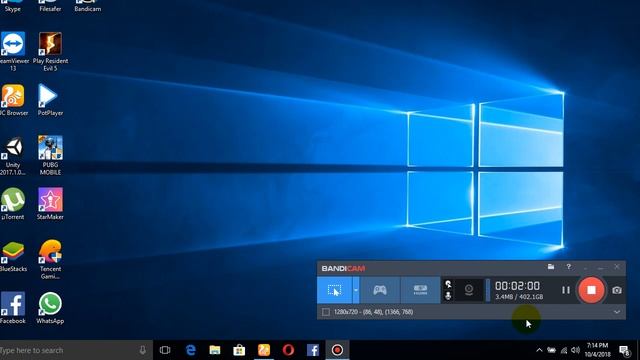Open TeamViewer 13 desktop shortcut
This screenshot has height=360, width=640.
tap(13, 52)
